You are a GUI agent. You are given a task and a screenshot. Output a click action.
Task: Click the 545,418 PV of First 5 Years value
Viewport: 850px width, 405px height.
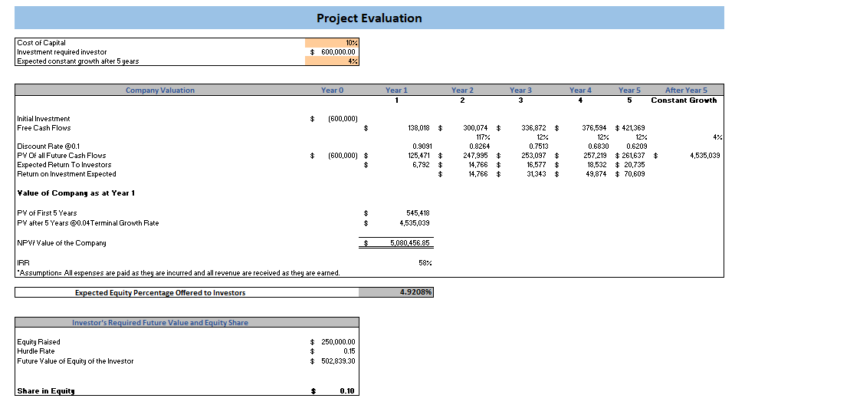pos(418,213)
